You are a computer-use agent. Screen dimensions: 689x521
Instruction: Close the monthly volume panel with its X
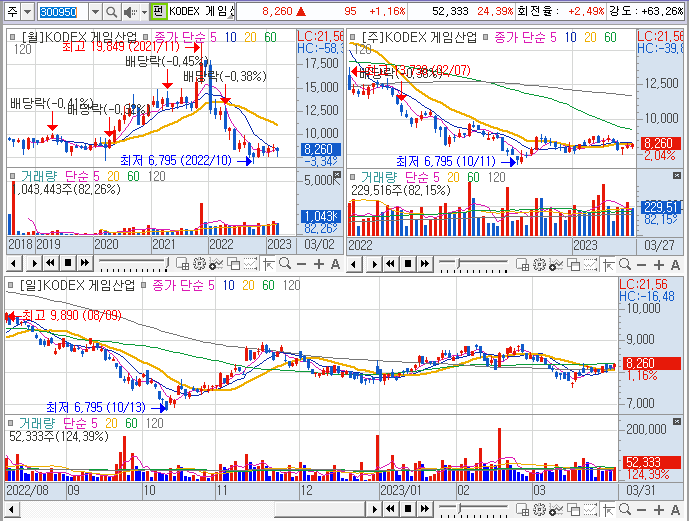pos(337,175)
